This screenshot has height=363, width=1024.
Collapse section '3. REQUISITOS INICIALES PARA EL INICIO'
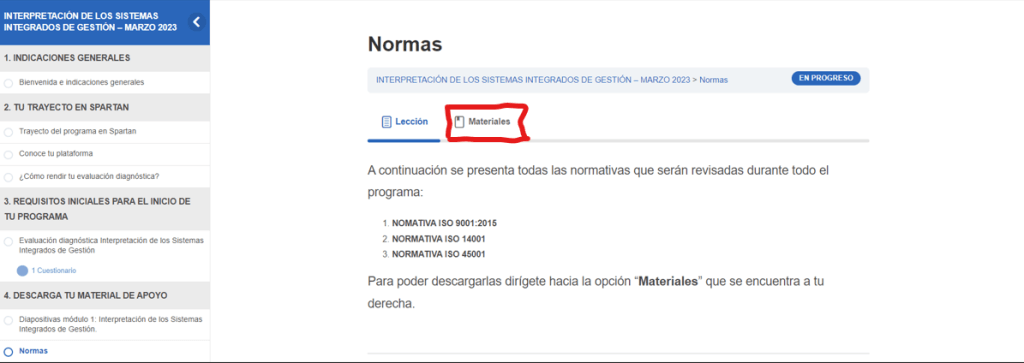click(x=104, y=209)
